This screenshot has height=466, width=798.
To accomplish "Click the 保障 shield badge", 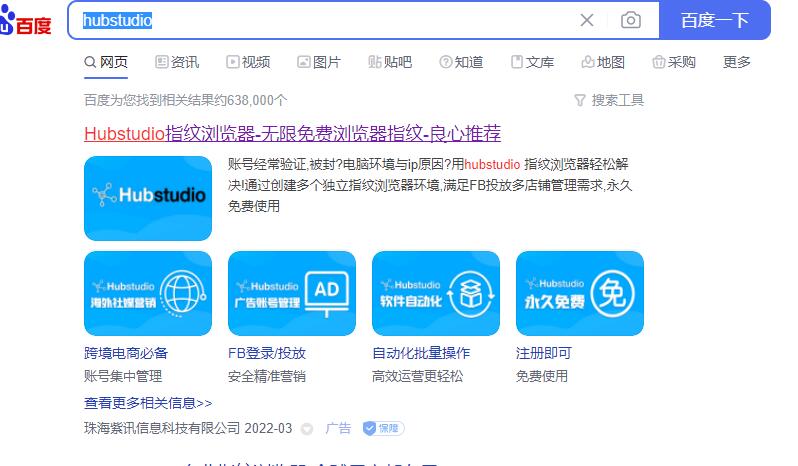I will [383, 428].
